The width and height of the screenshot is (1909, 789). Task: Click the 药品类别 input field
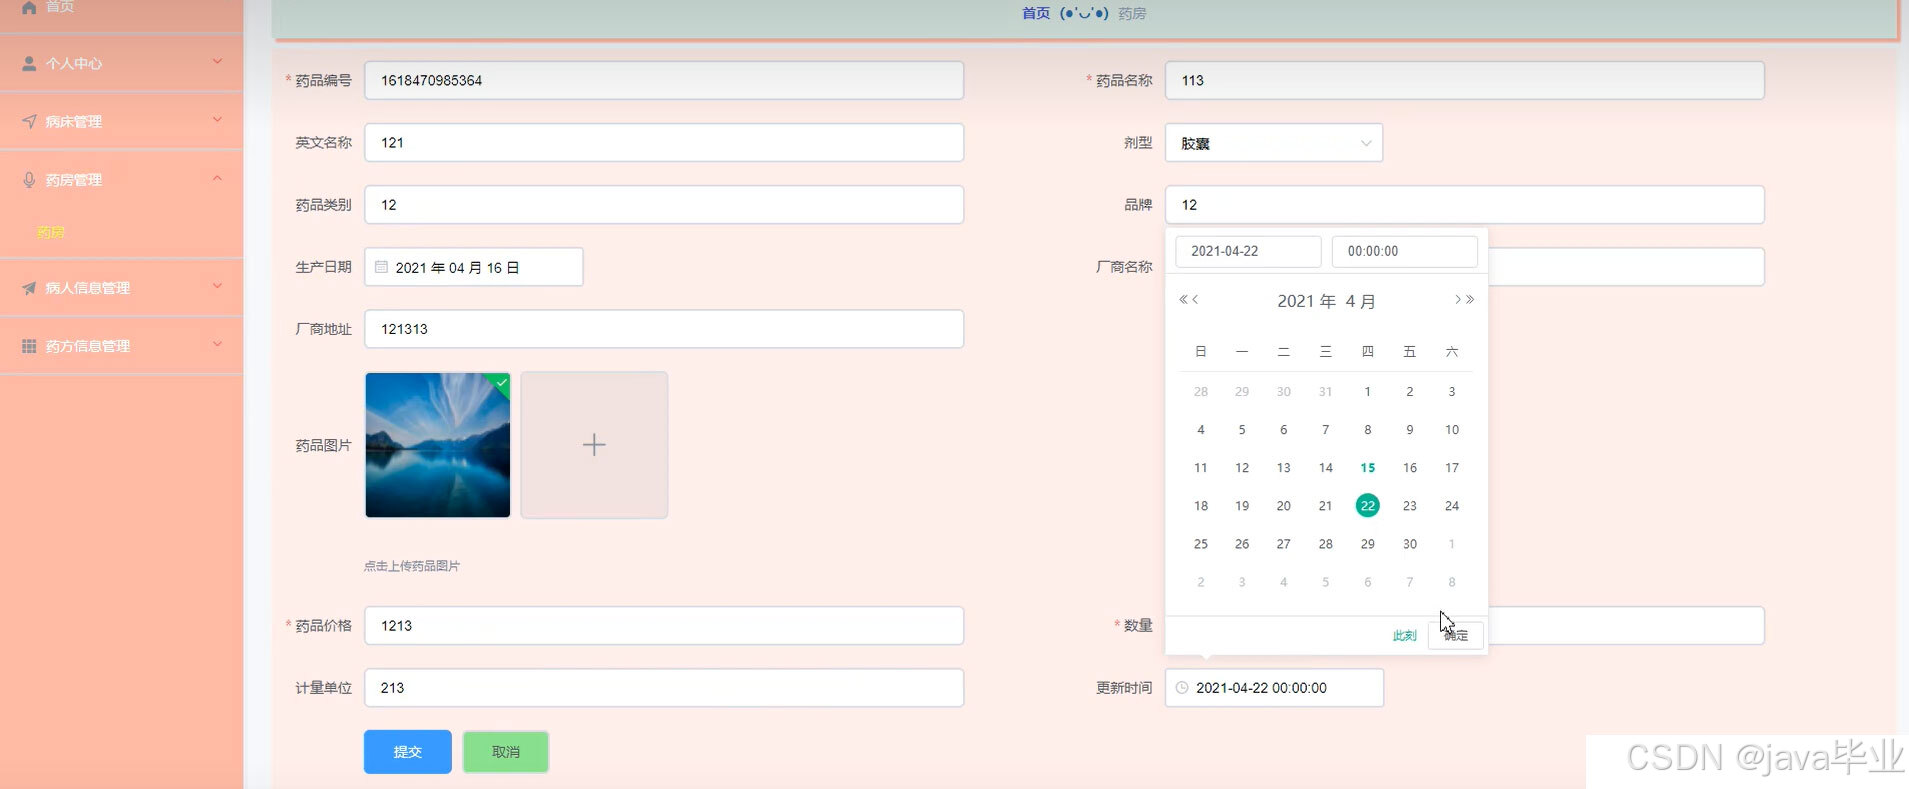pos(664,205)
